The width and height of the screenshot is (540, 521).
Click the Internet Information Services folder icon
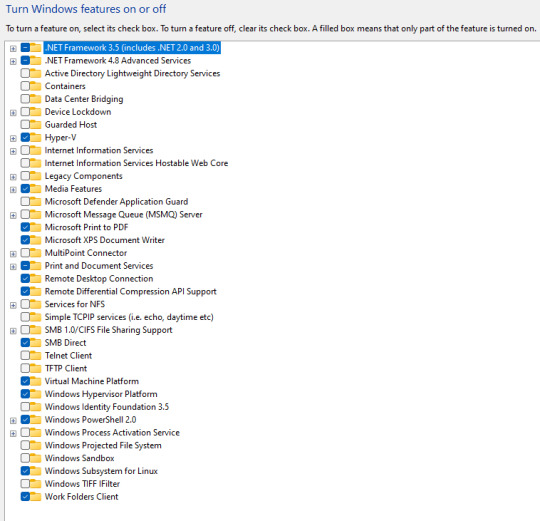click(35, 150)
